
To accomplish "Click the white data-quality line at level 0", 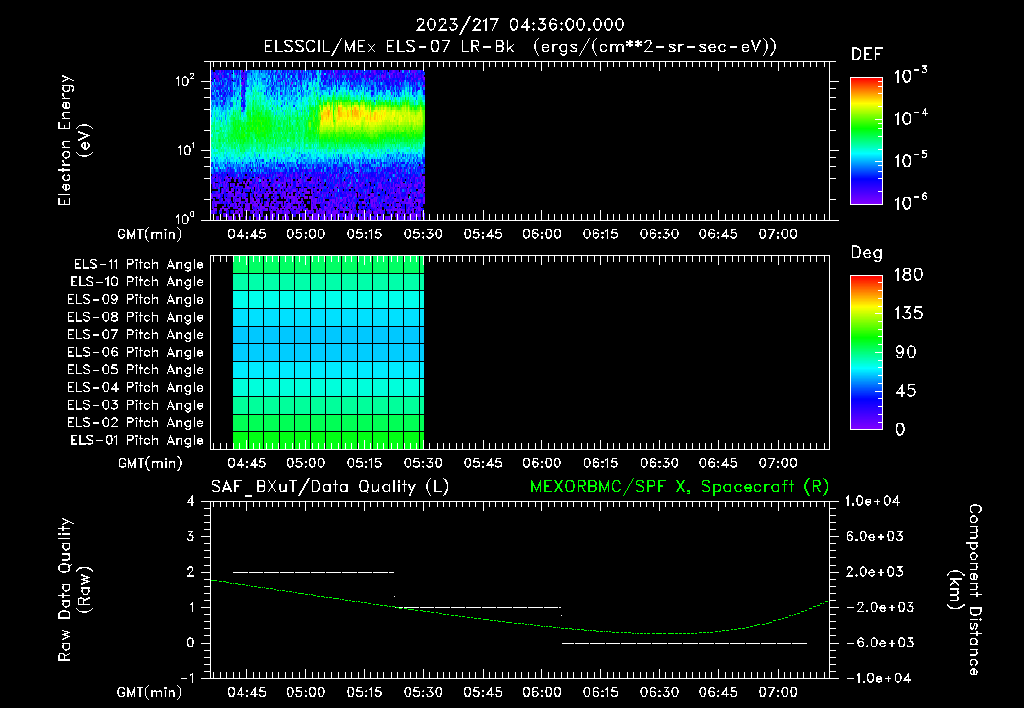I will (684, 643).
